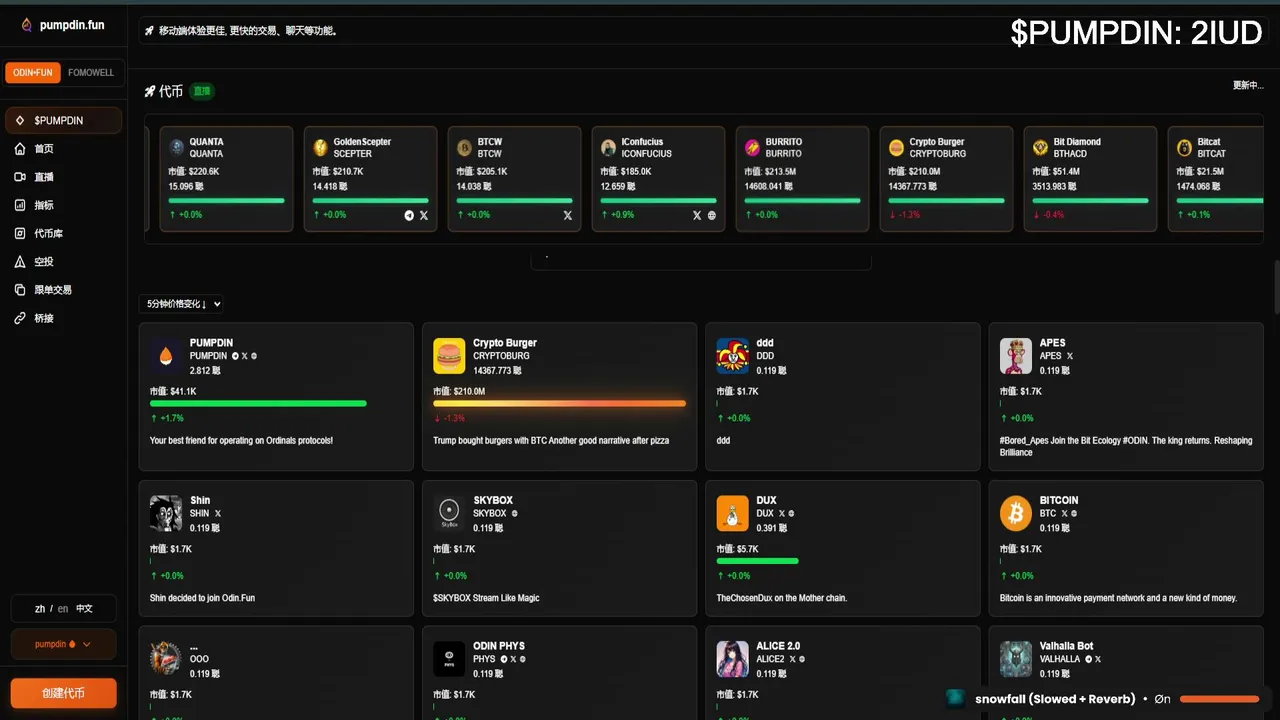Image resolution: width=1280 pixels, height=720 pixels.
Task: Open X icon next to APES ticker
Action: [1069, 356]
